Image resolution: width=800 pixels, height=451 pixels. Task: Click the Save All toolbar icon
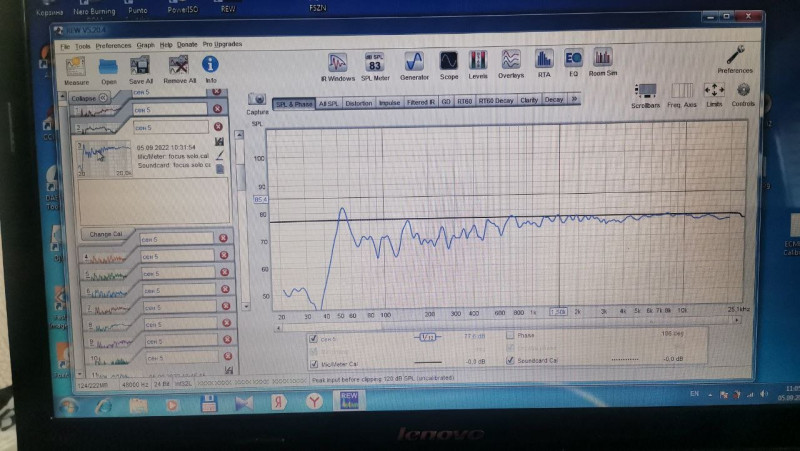tap(140, 66)
